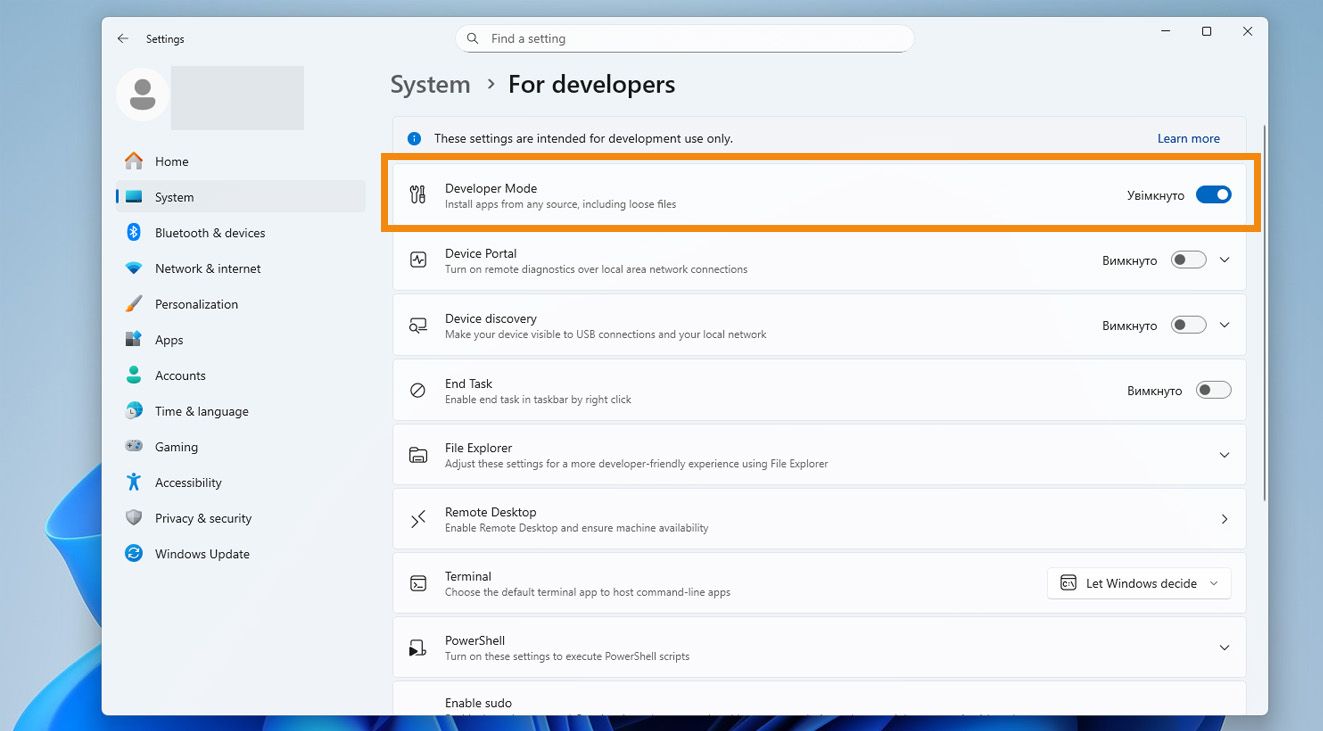Click the PowerShell icon
The width and height of the screenshot is (1323, 731).
pos(418,648)
